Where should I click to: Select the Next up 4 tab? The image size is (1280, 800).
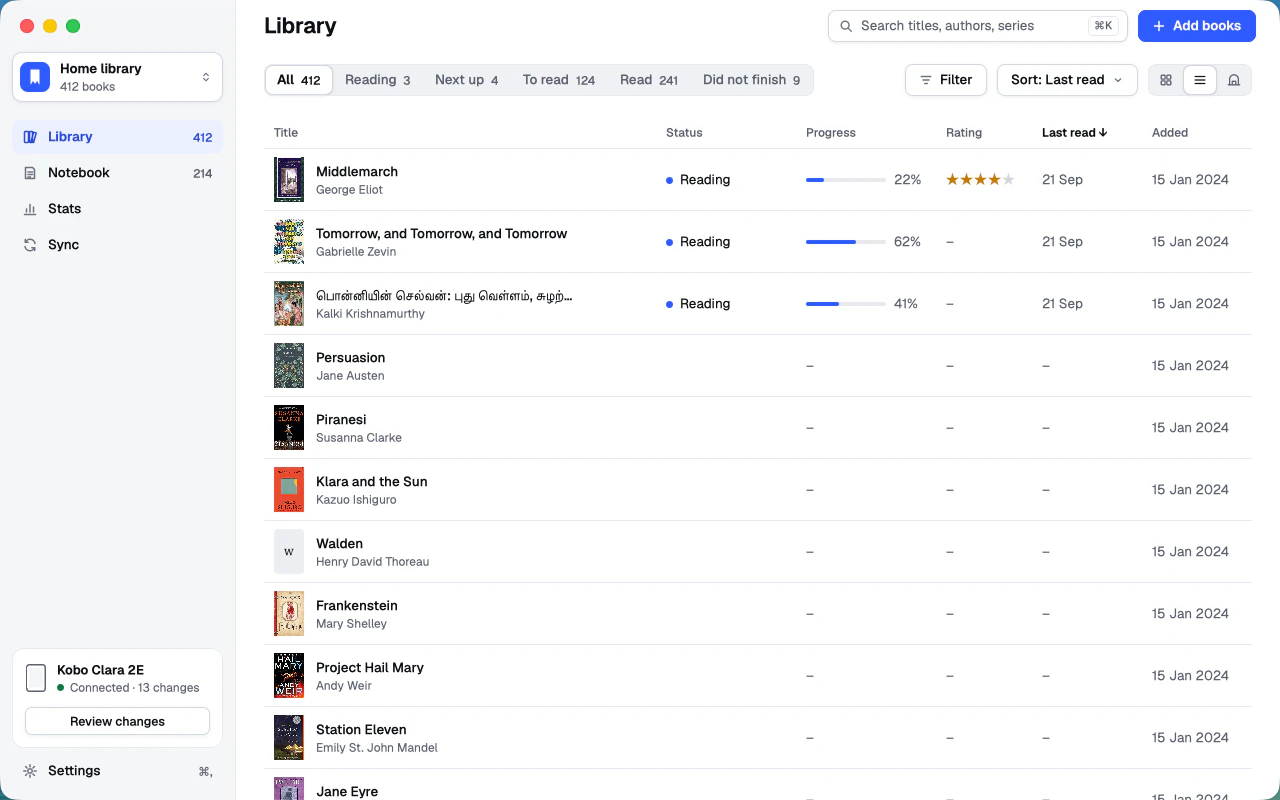pyautogui.click(x=466, y=80)
